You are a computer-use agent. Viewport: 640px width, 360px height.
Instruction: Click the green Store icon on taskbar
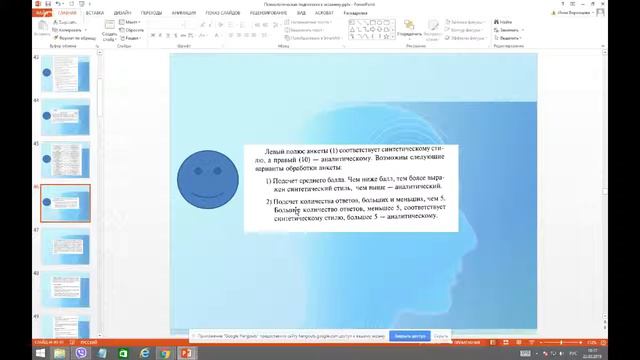[123, 353]
